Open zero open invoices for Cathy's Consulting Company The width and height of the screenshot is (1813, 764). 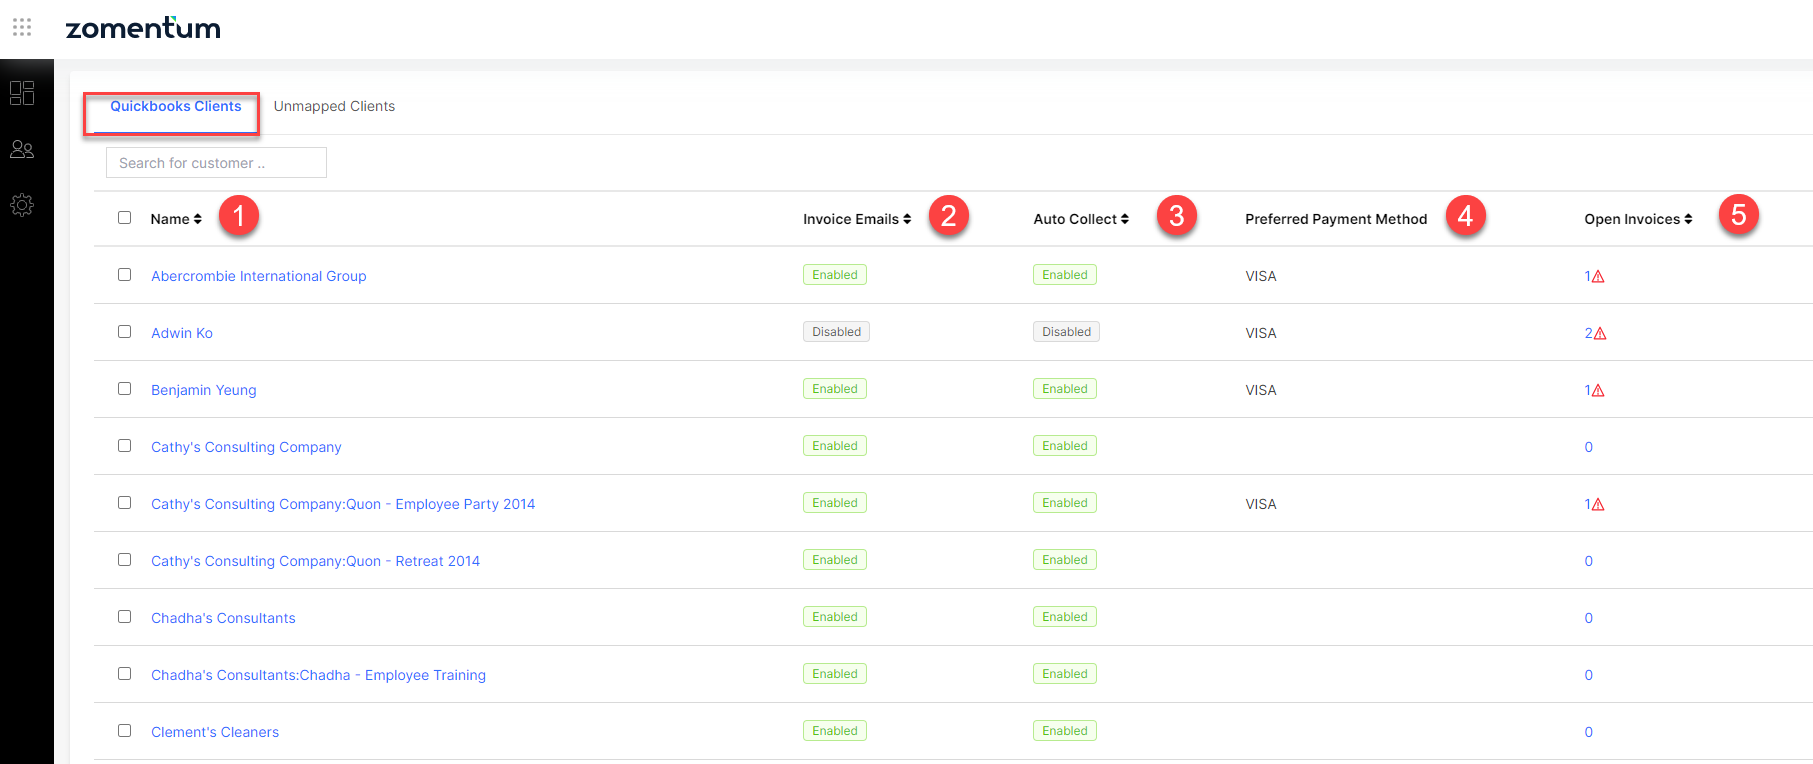[1588, 448]
